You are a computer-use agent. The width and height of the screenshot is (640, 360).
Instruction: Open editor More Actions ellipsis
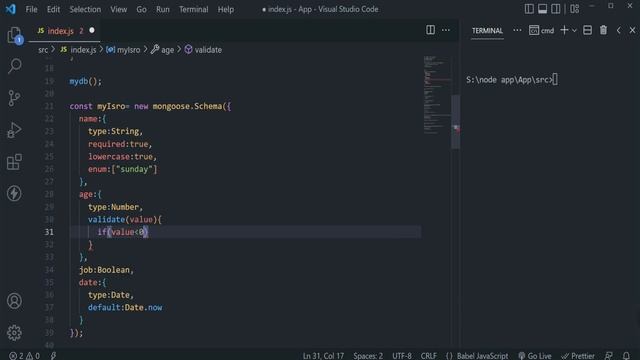446,30
